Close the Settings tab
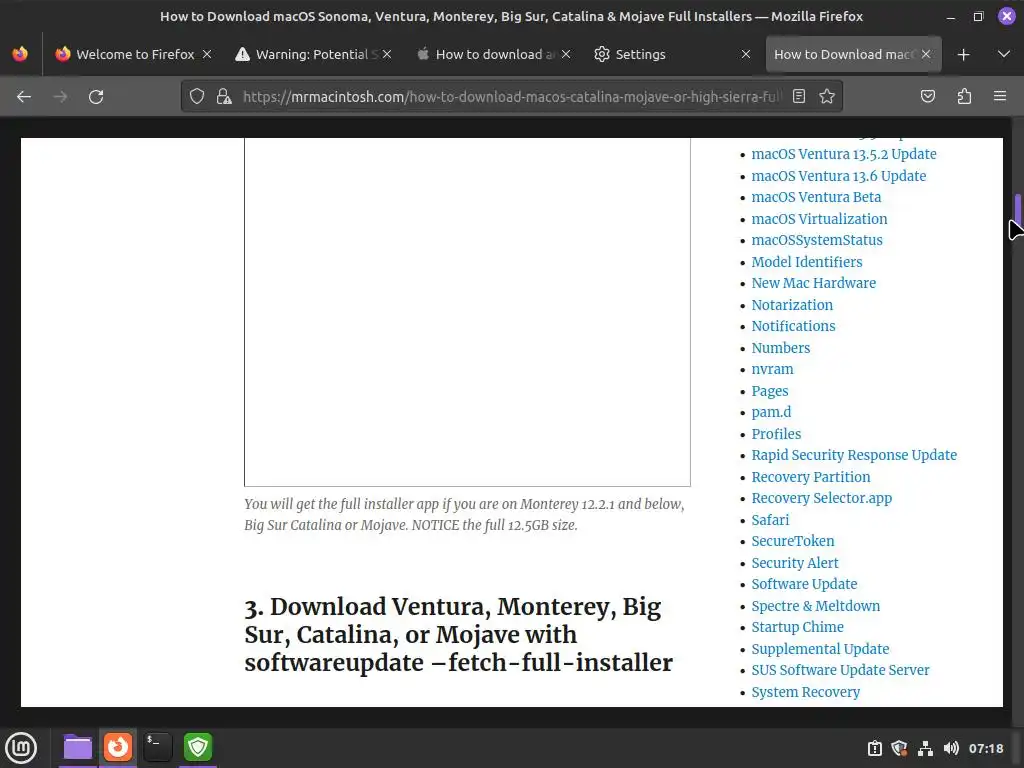 coord(746,54)
